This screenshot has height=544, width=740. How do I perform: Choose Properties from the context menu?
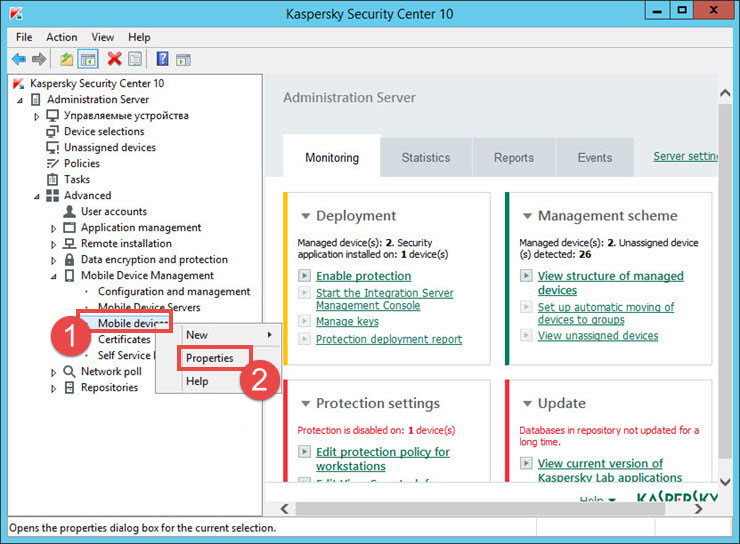click(x=210, y=358)
